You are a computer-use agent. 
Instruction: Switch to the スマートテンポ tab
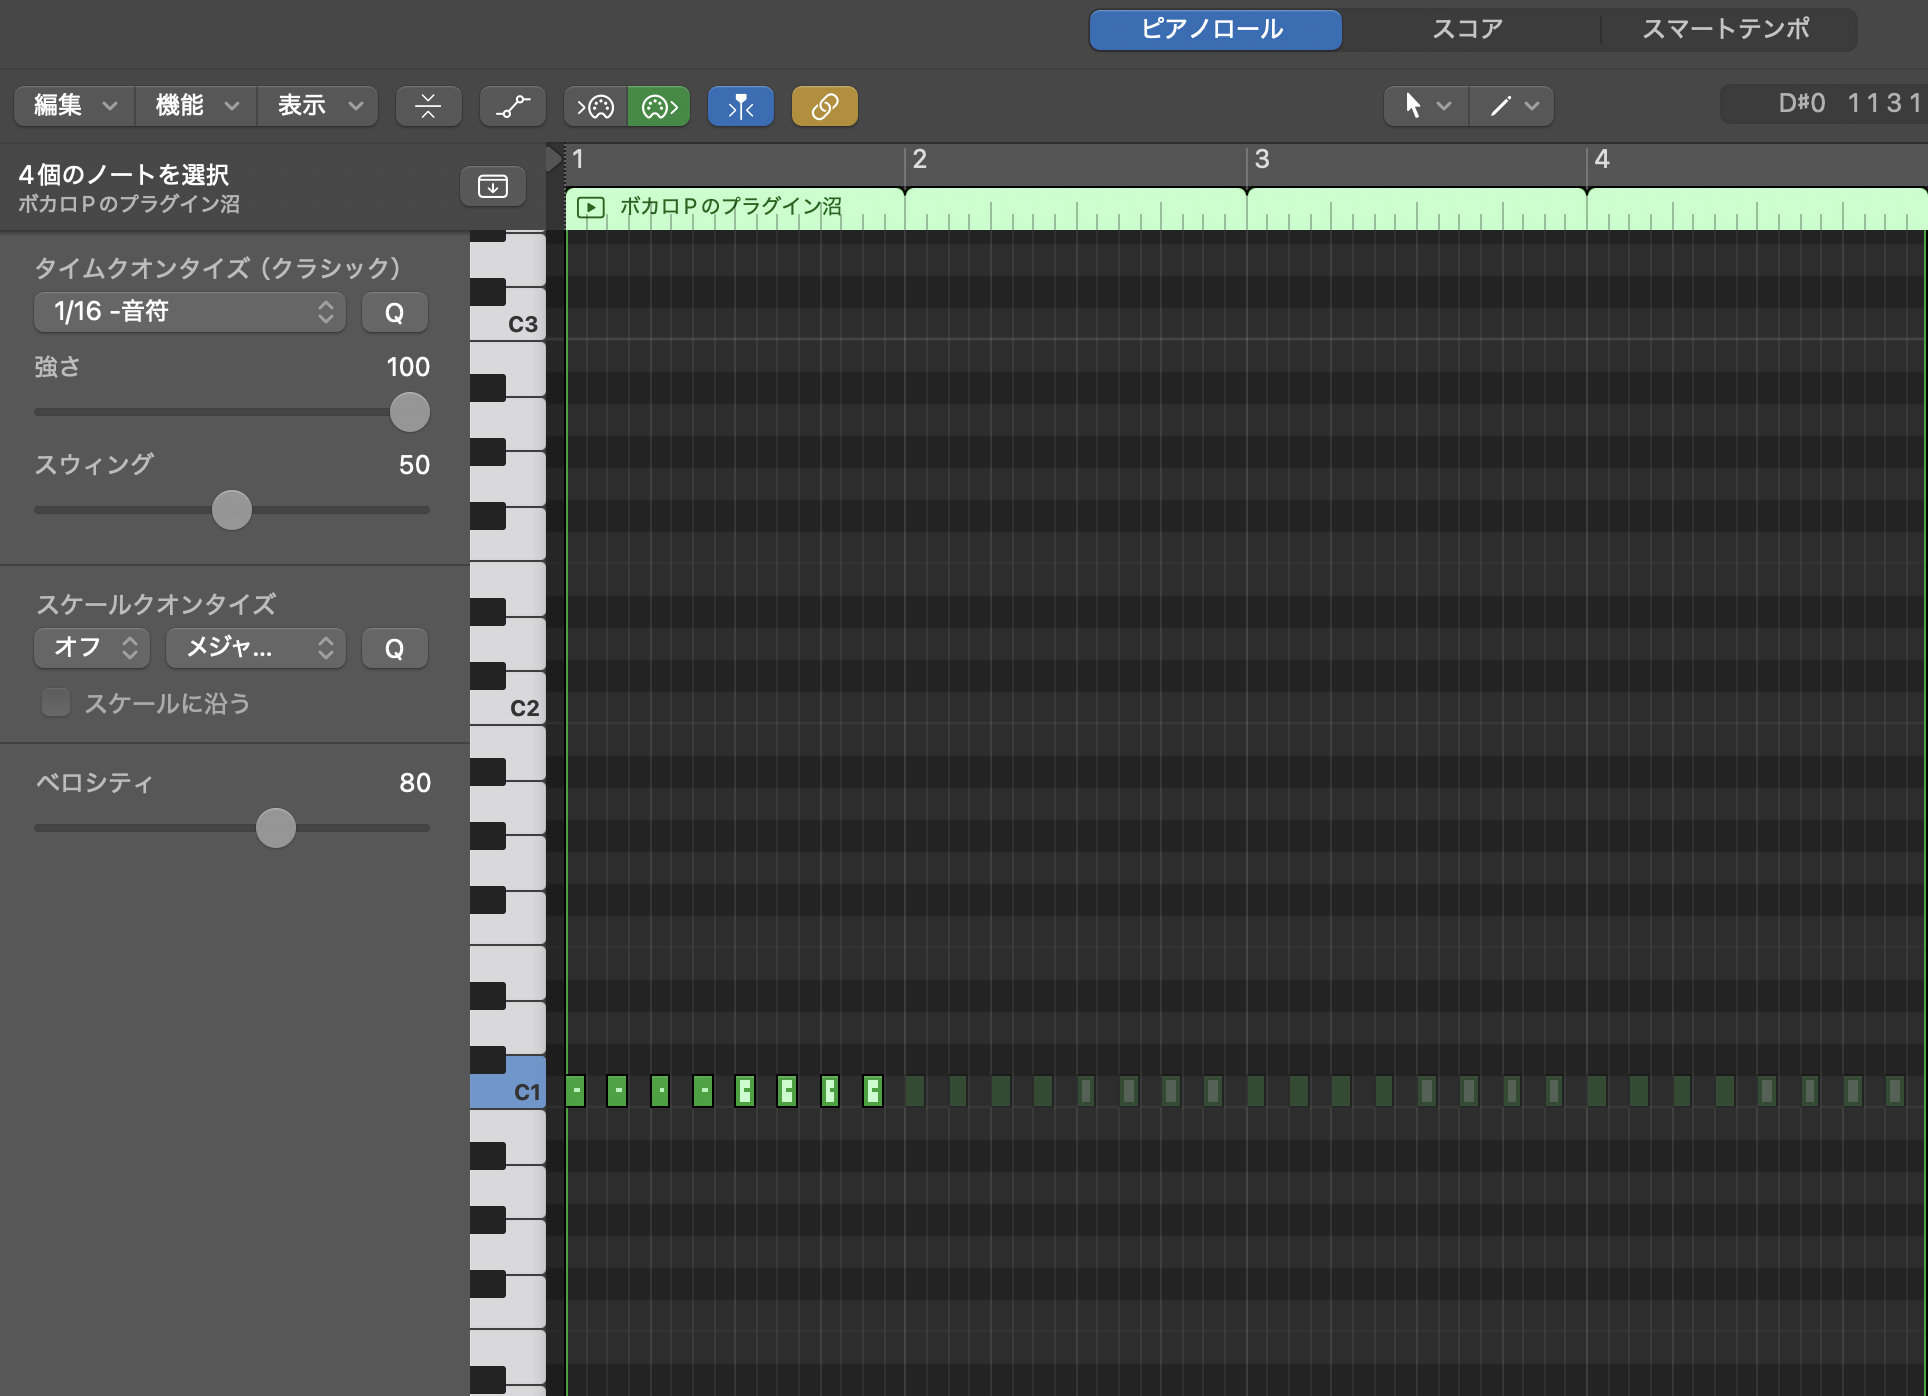point(1727,29)
